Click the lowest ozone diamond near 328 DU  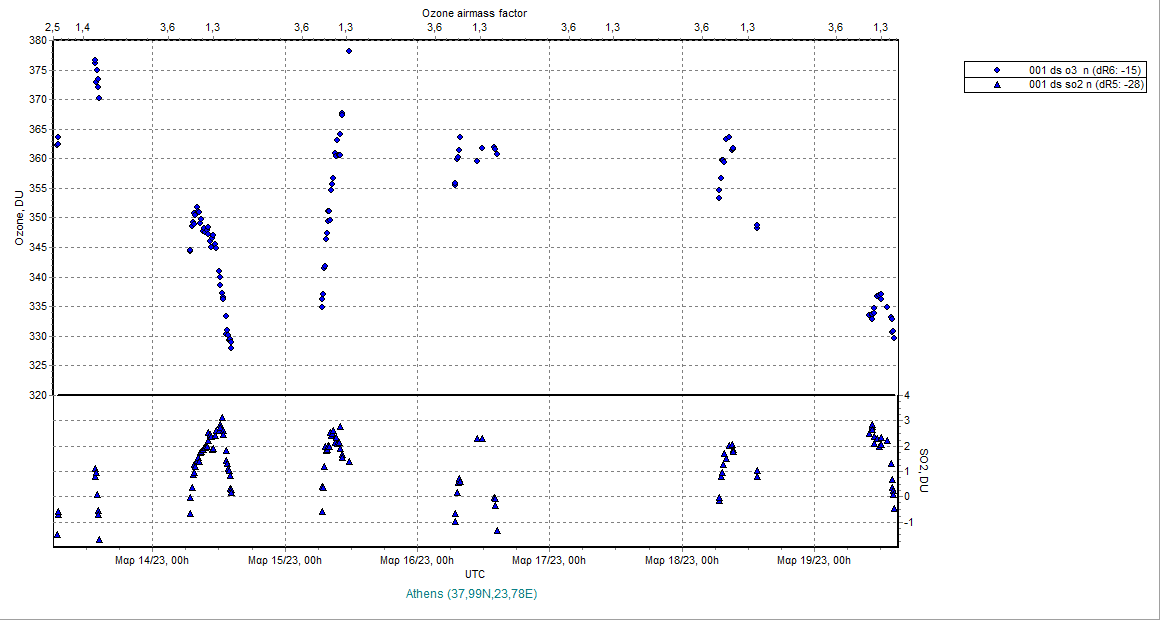pos(231,347)
